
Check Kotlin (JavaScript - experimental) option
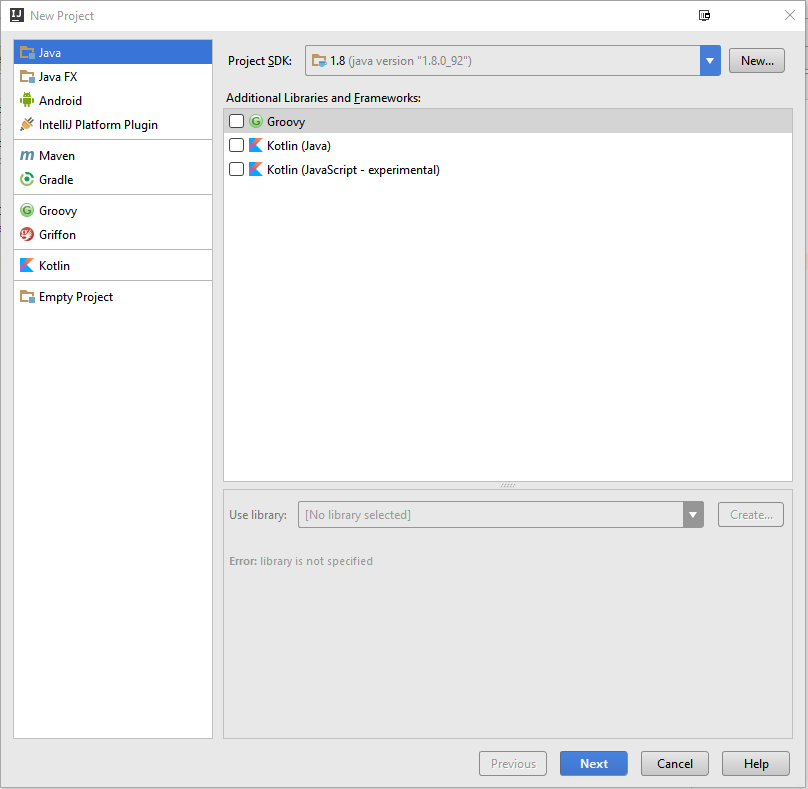(x=236, y=170)
